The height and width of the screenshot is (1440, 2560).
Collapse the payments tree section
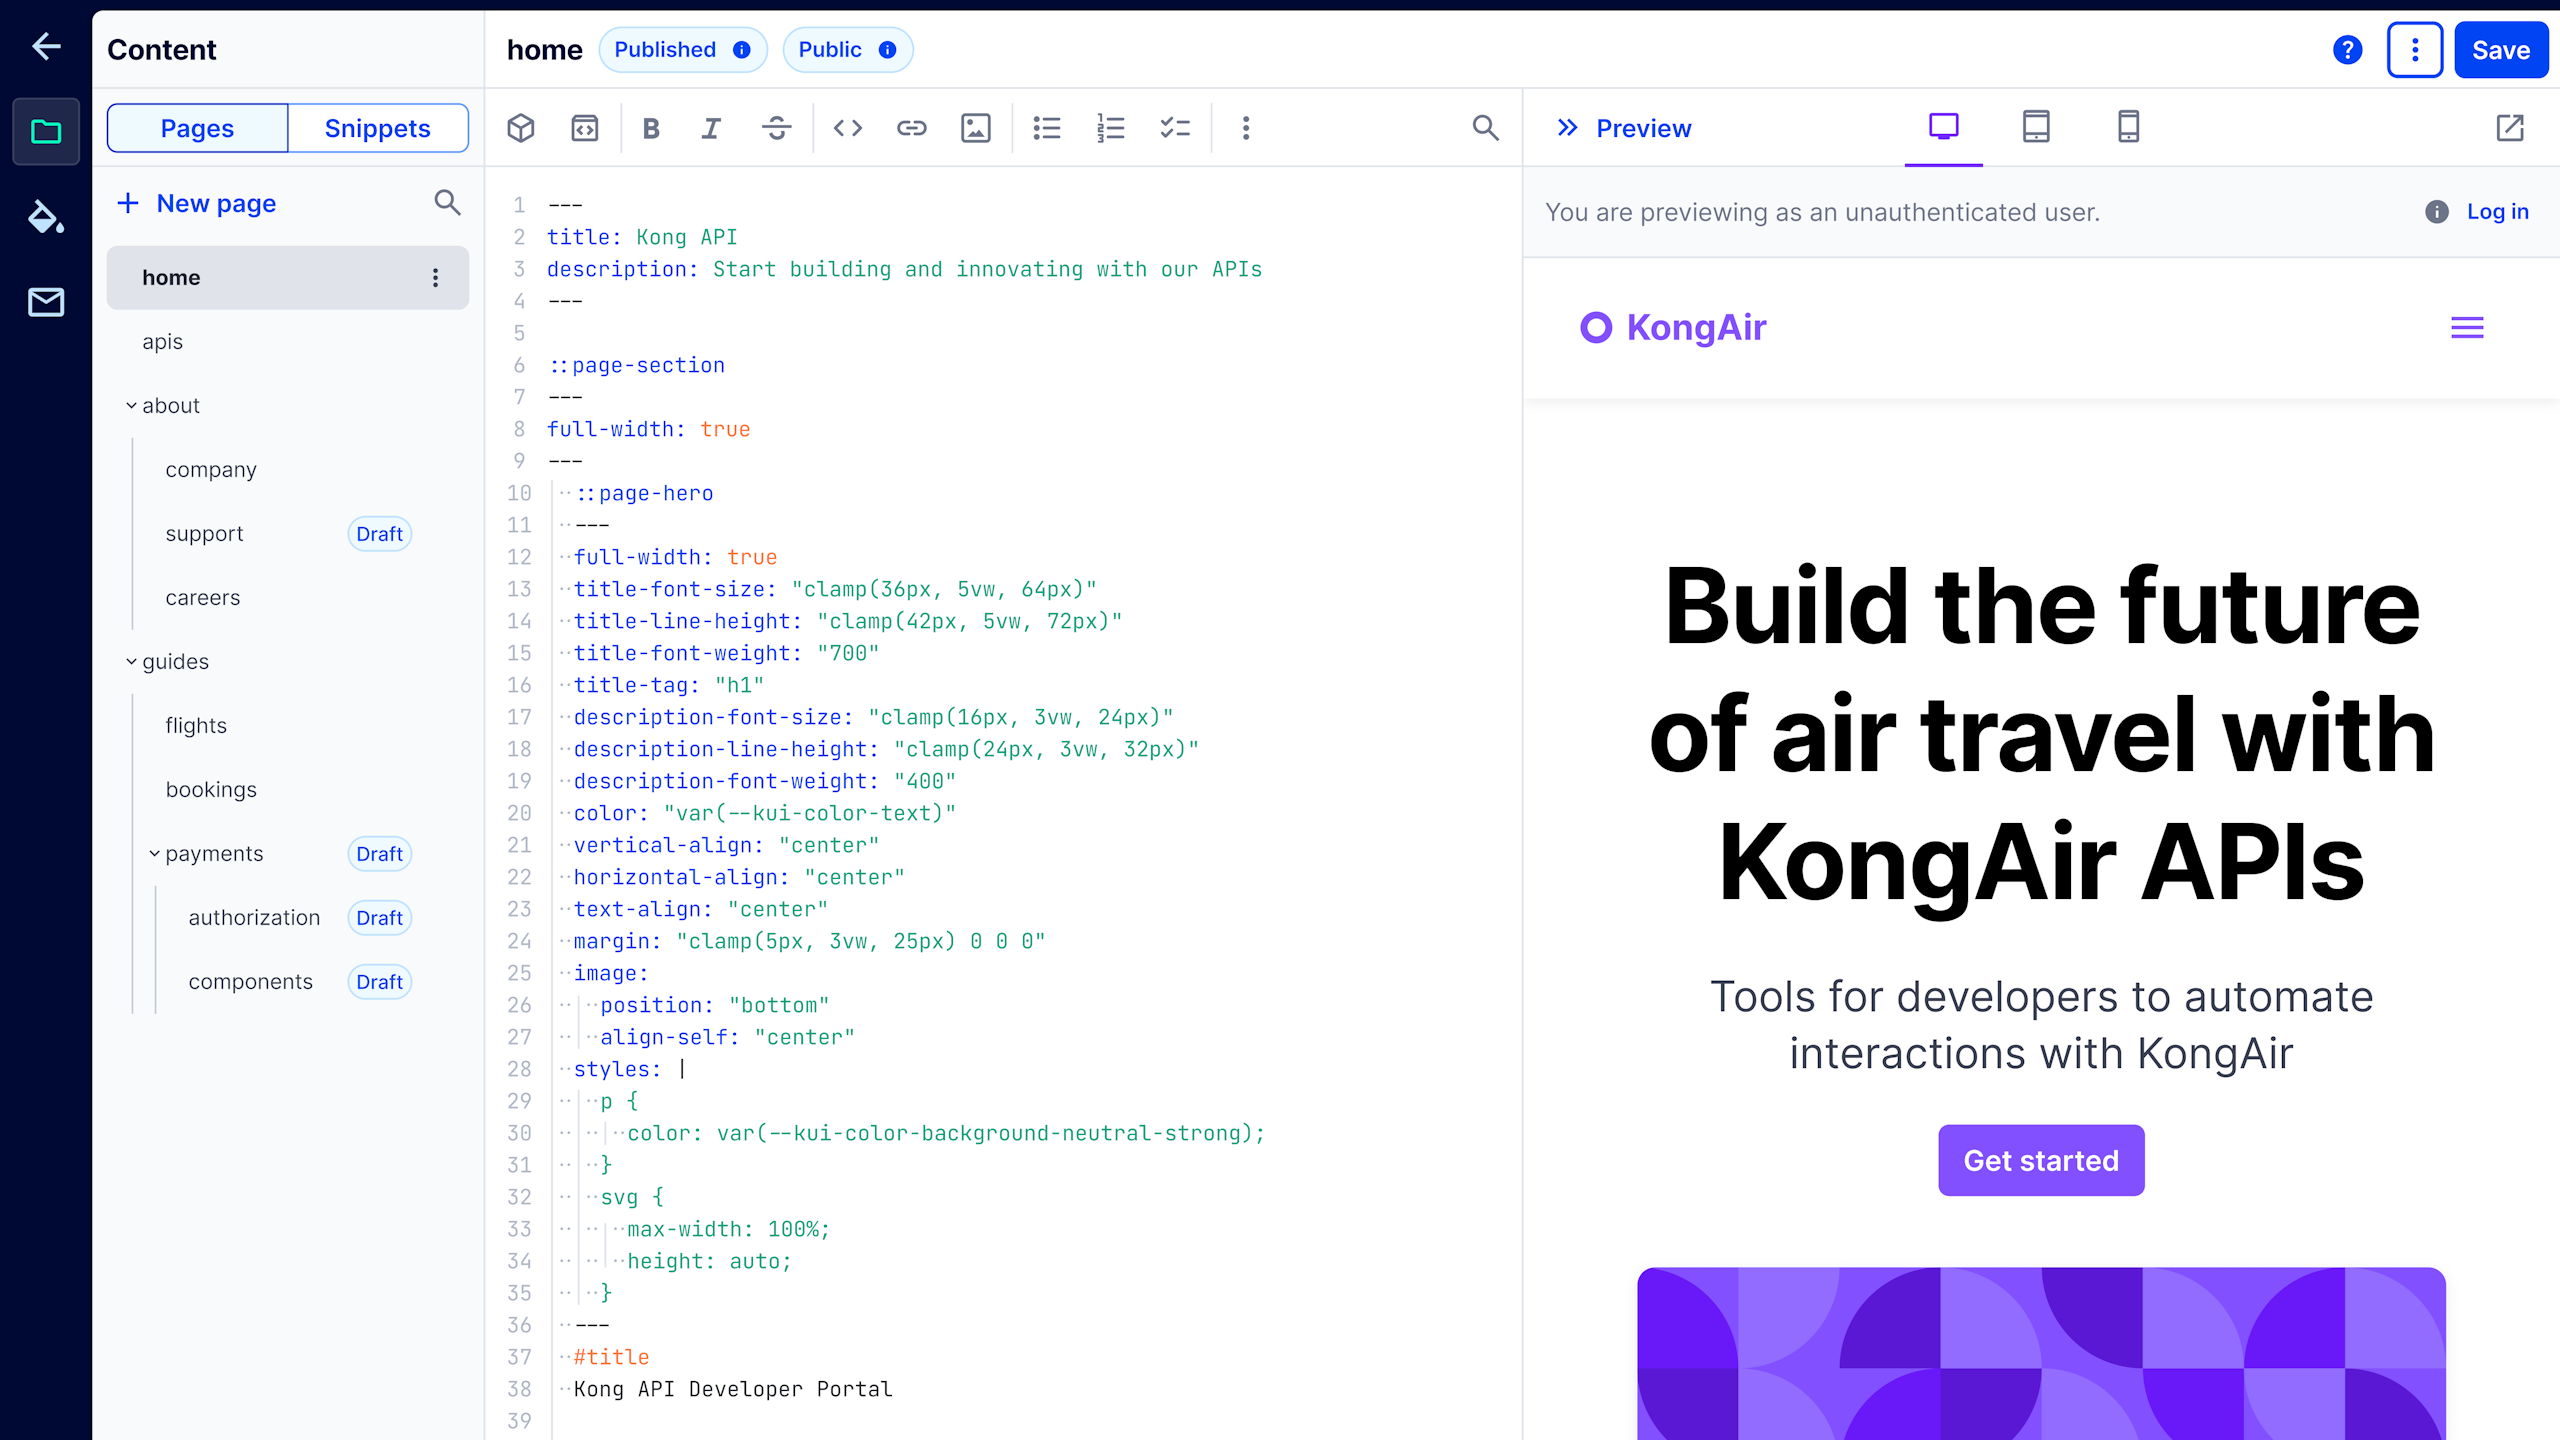(154, 854)
